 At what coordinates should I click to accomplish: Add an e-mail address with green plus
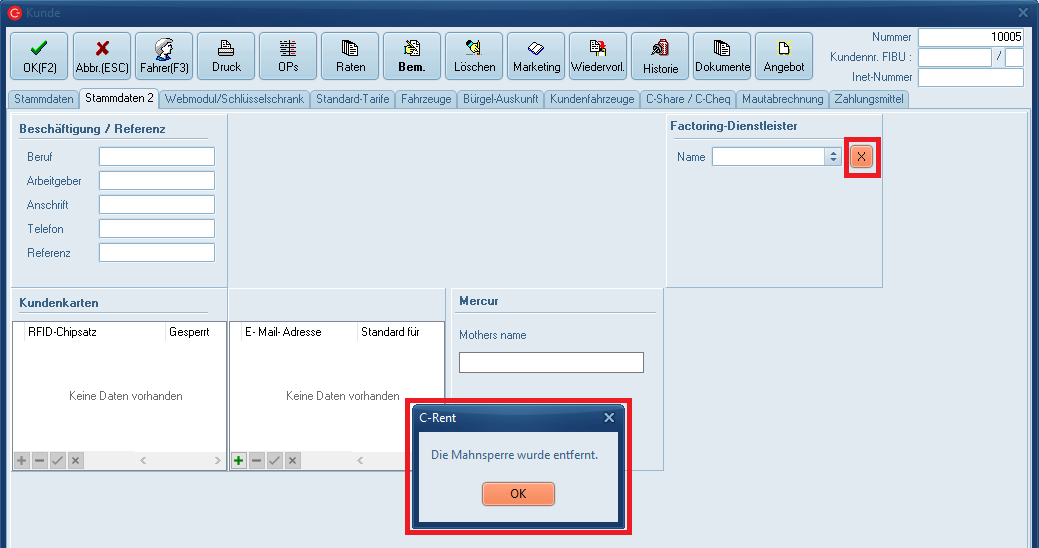pyautogui.click(x=239, y=461)
